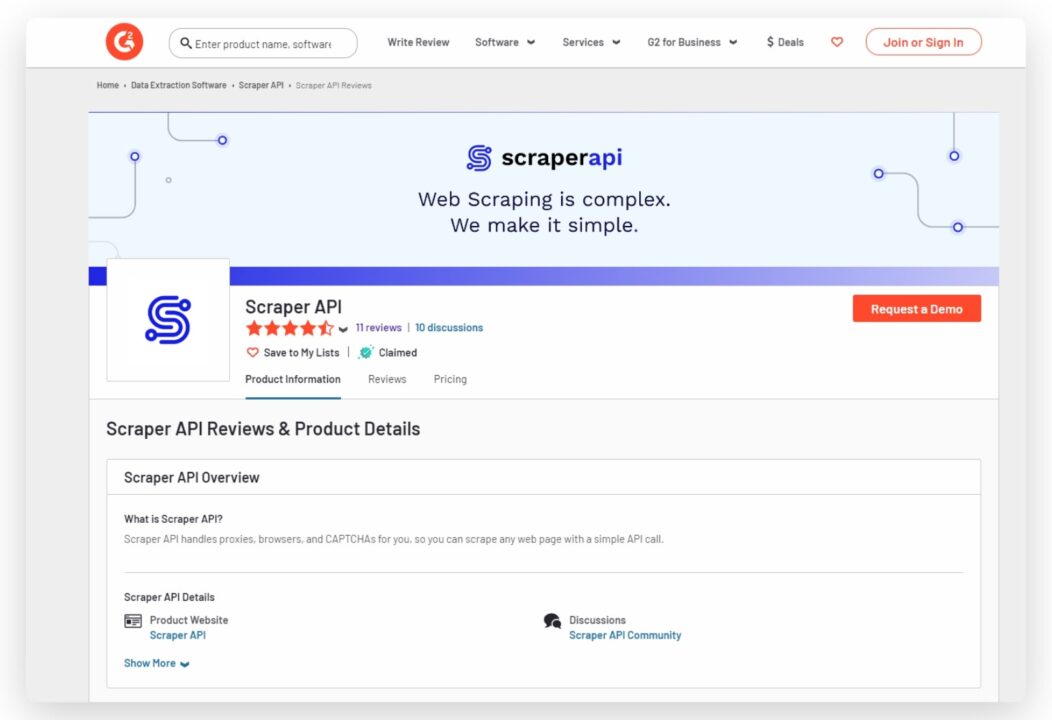Click the 'What is Scraper API?' text

coord(173,519)
